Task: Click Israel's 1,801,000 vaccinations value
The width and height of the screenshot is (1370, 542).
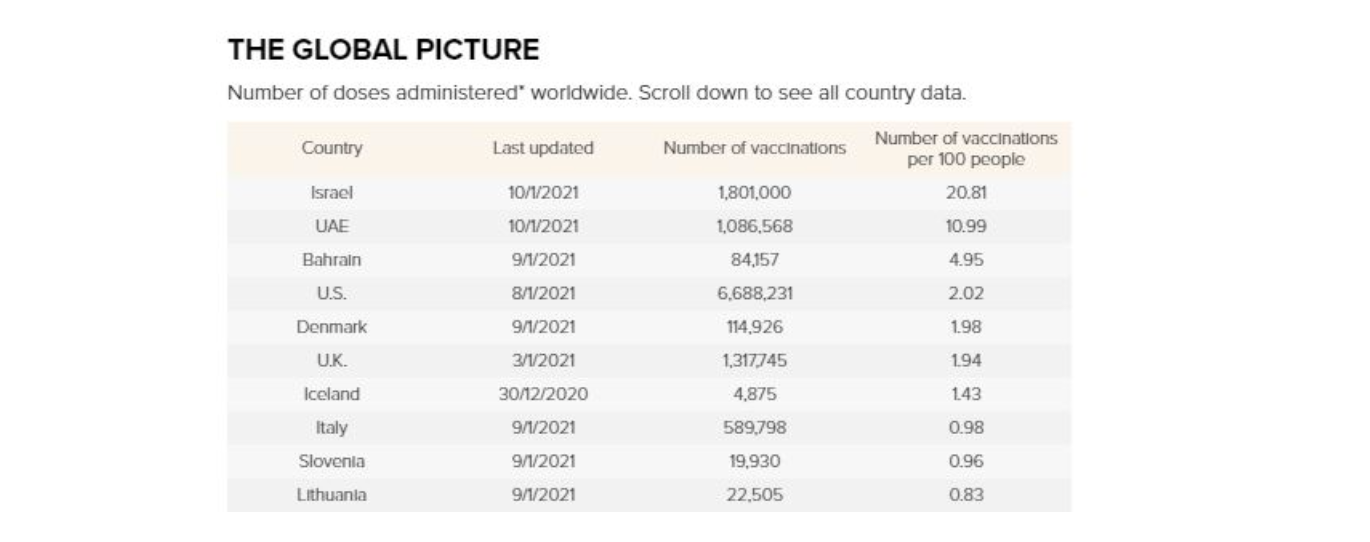Action: pos(754,192)
